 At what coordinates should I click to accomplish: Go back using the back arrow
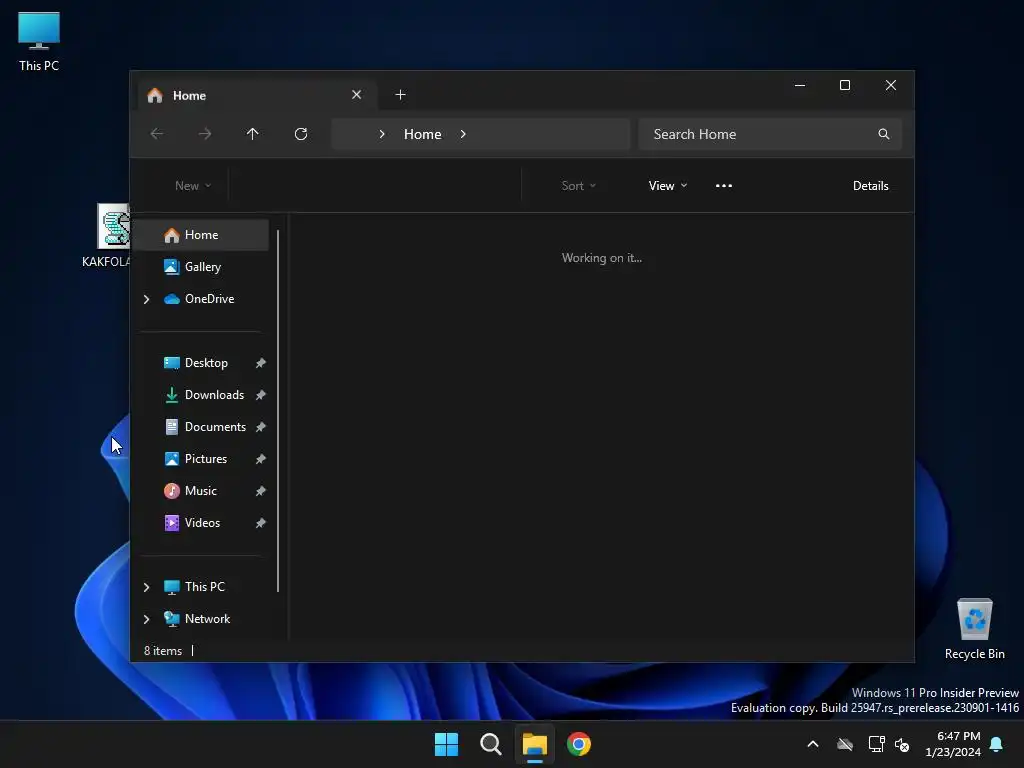[157, 134]
